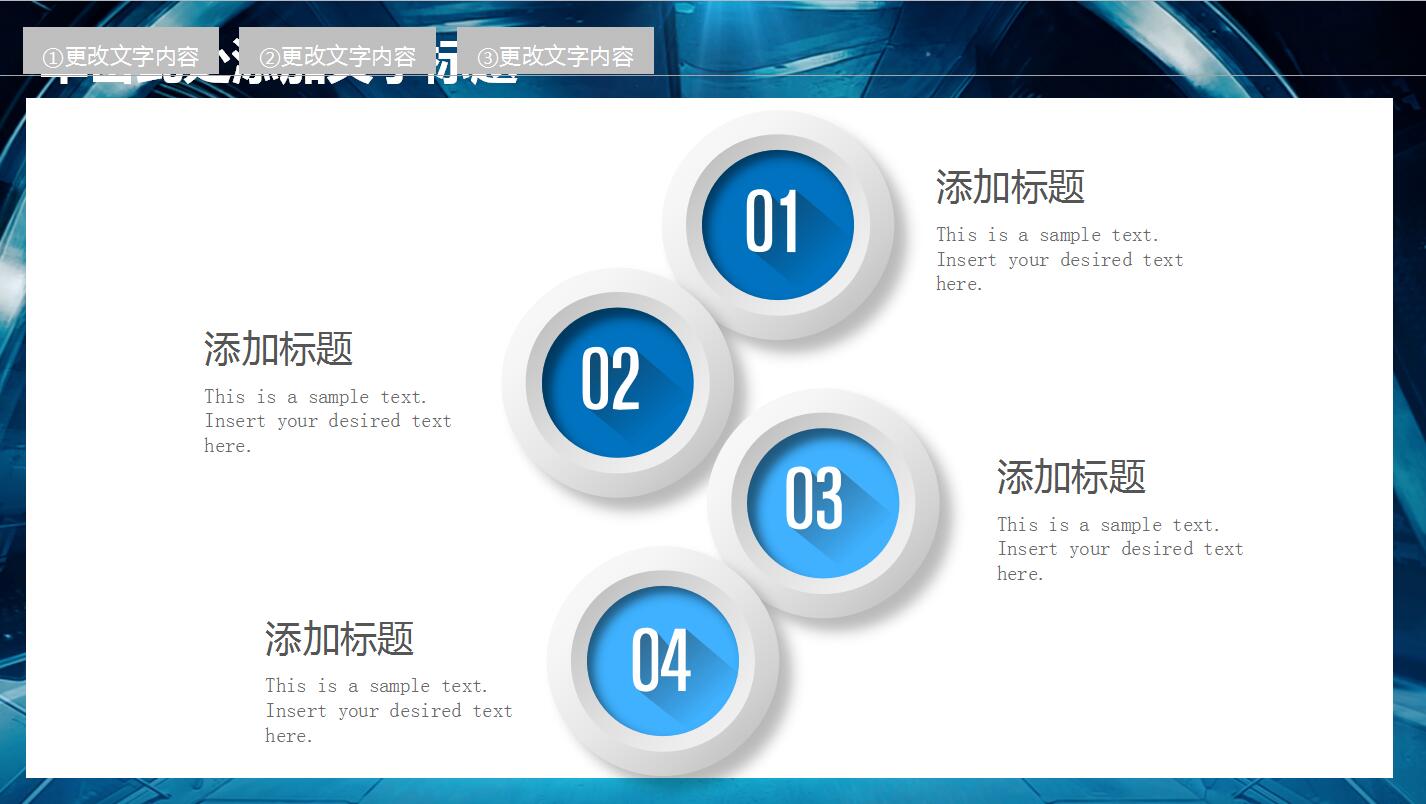
Task: Select the 添加标题 heading left of circle 04
Action: click(339, 639)
